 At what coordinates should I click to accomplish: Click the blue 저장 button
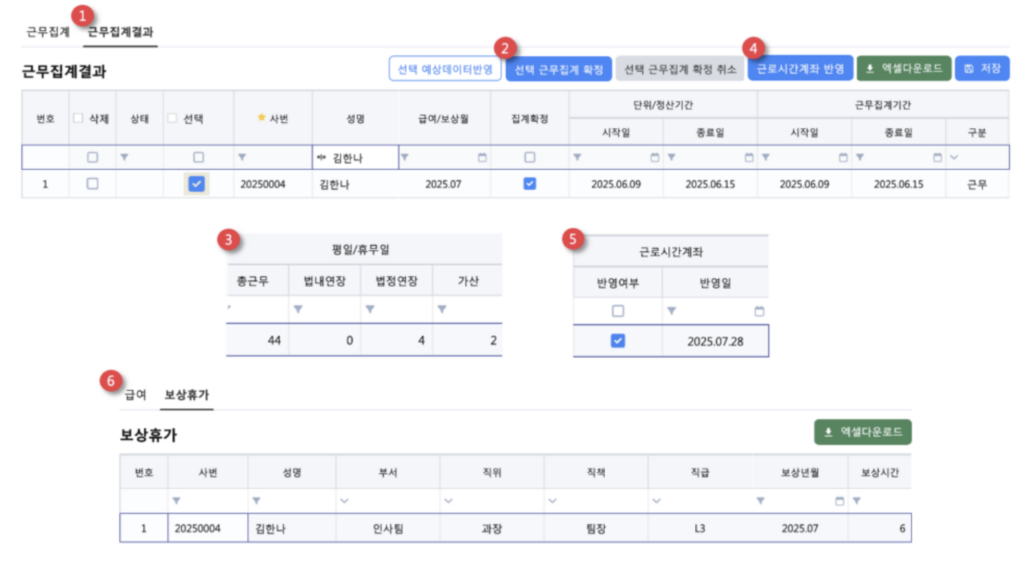click(982, 69)
